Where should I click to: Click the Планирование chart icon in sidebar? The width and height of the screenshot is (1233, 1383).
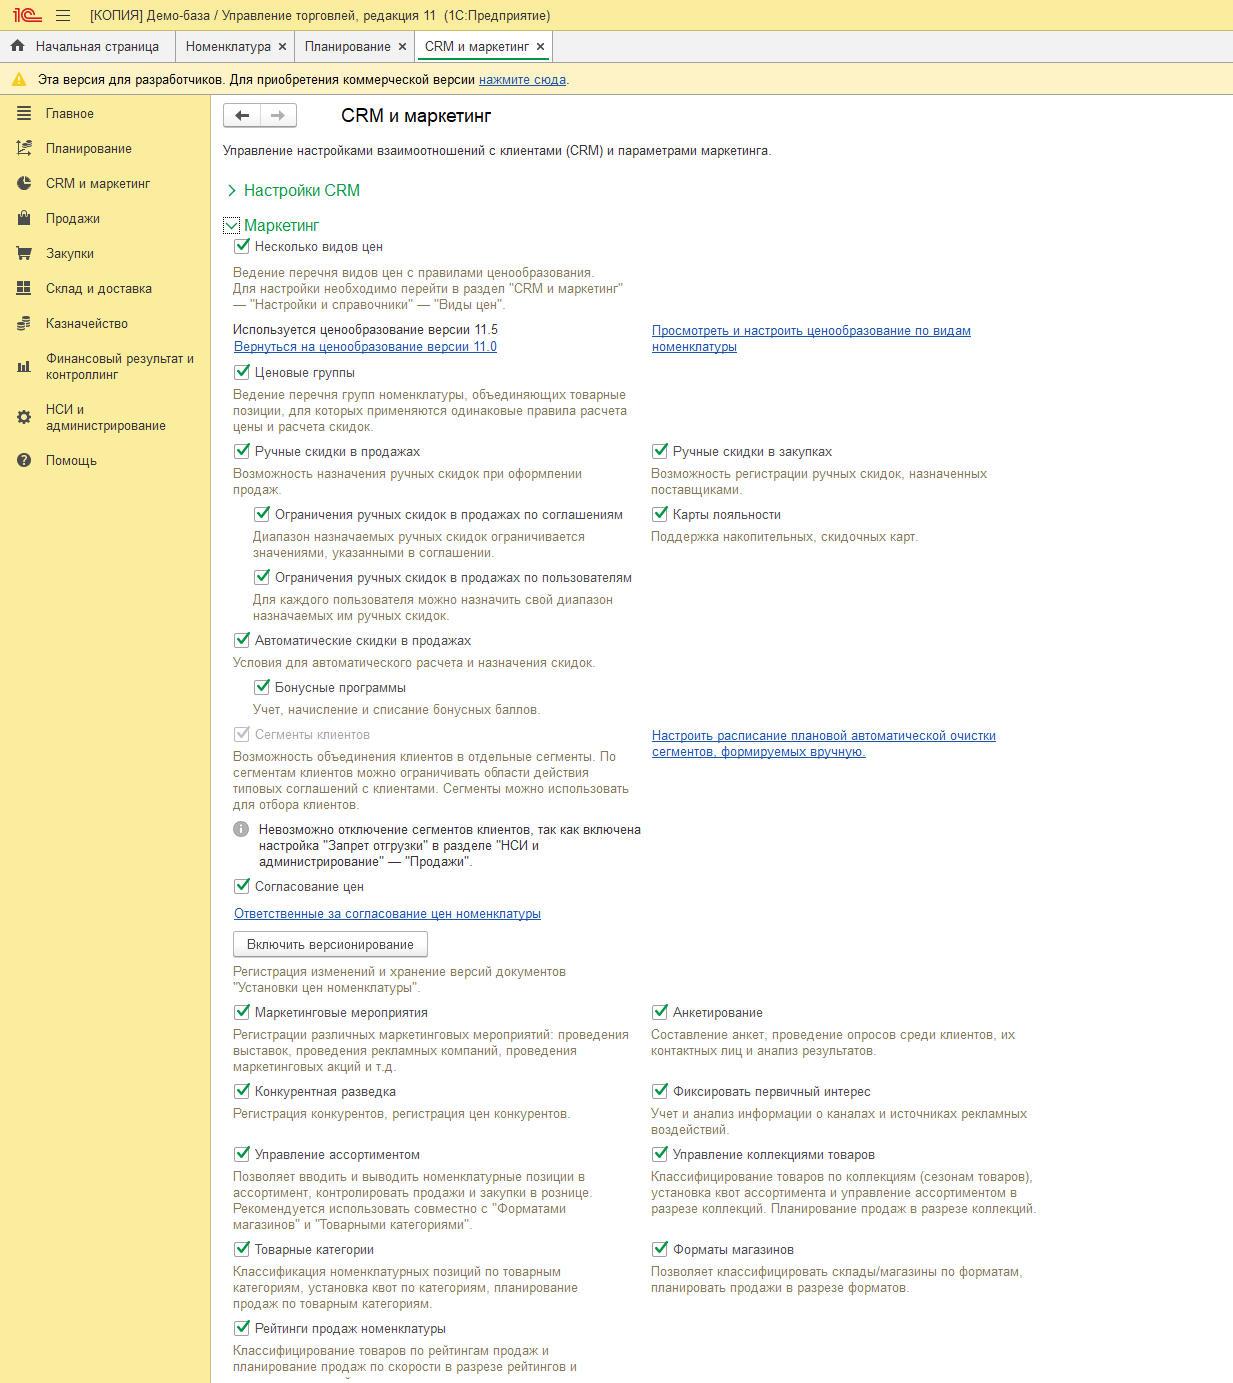pos(24,149)
